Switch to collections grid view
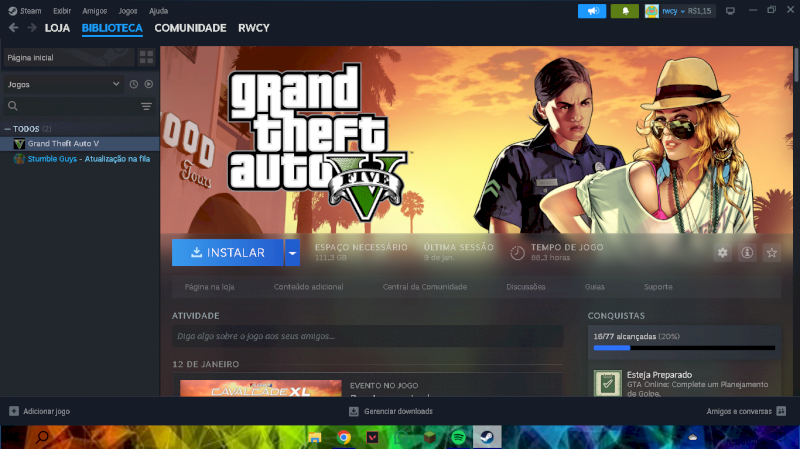Image resolution: width=800 pixels, height=449 pixels. [146, 57]
